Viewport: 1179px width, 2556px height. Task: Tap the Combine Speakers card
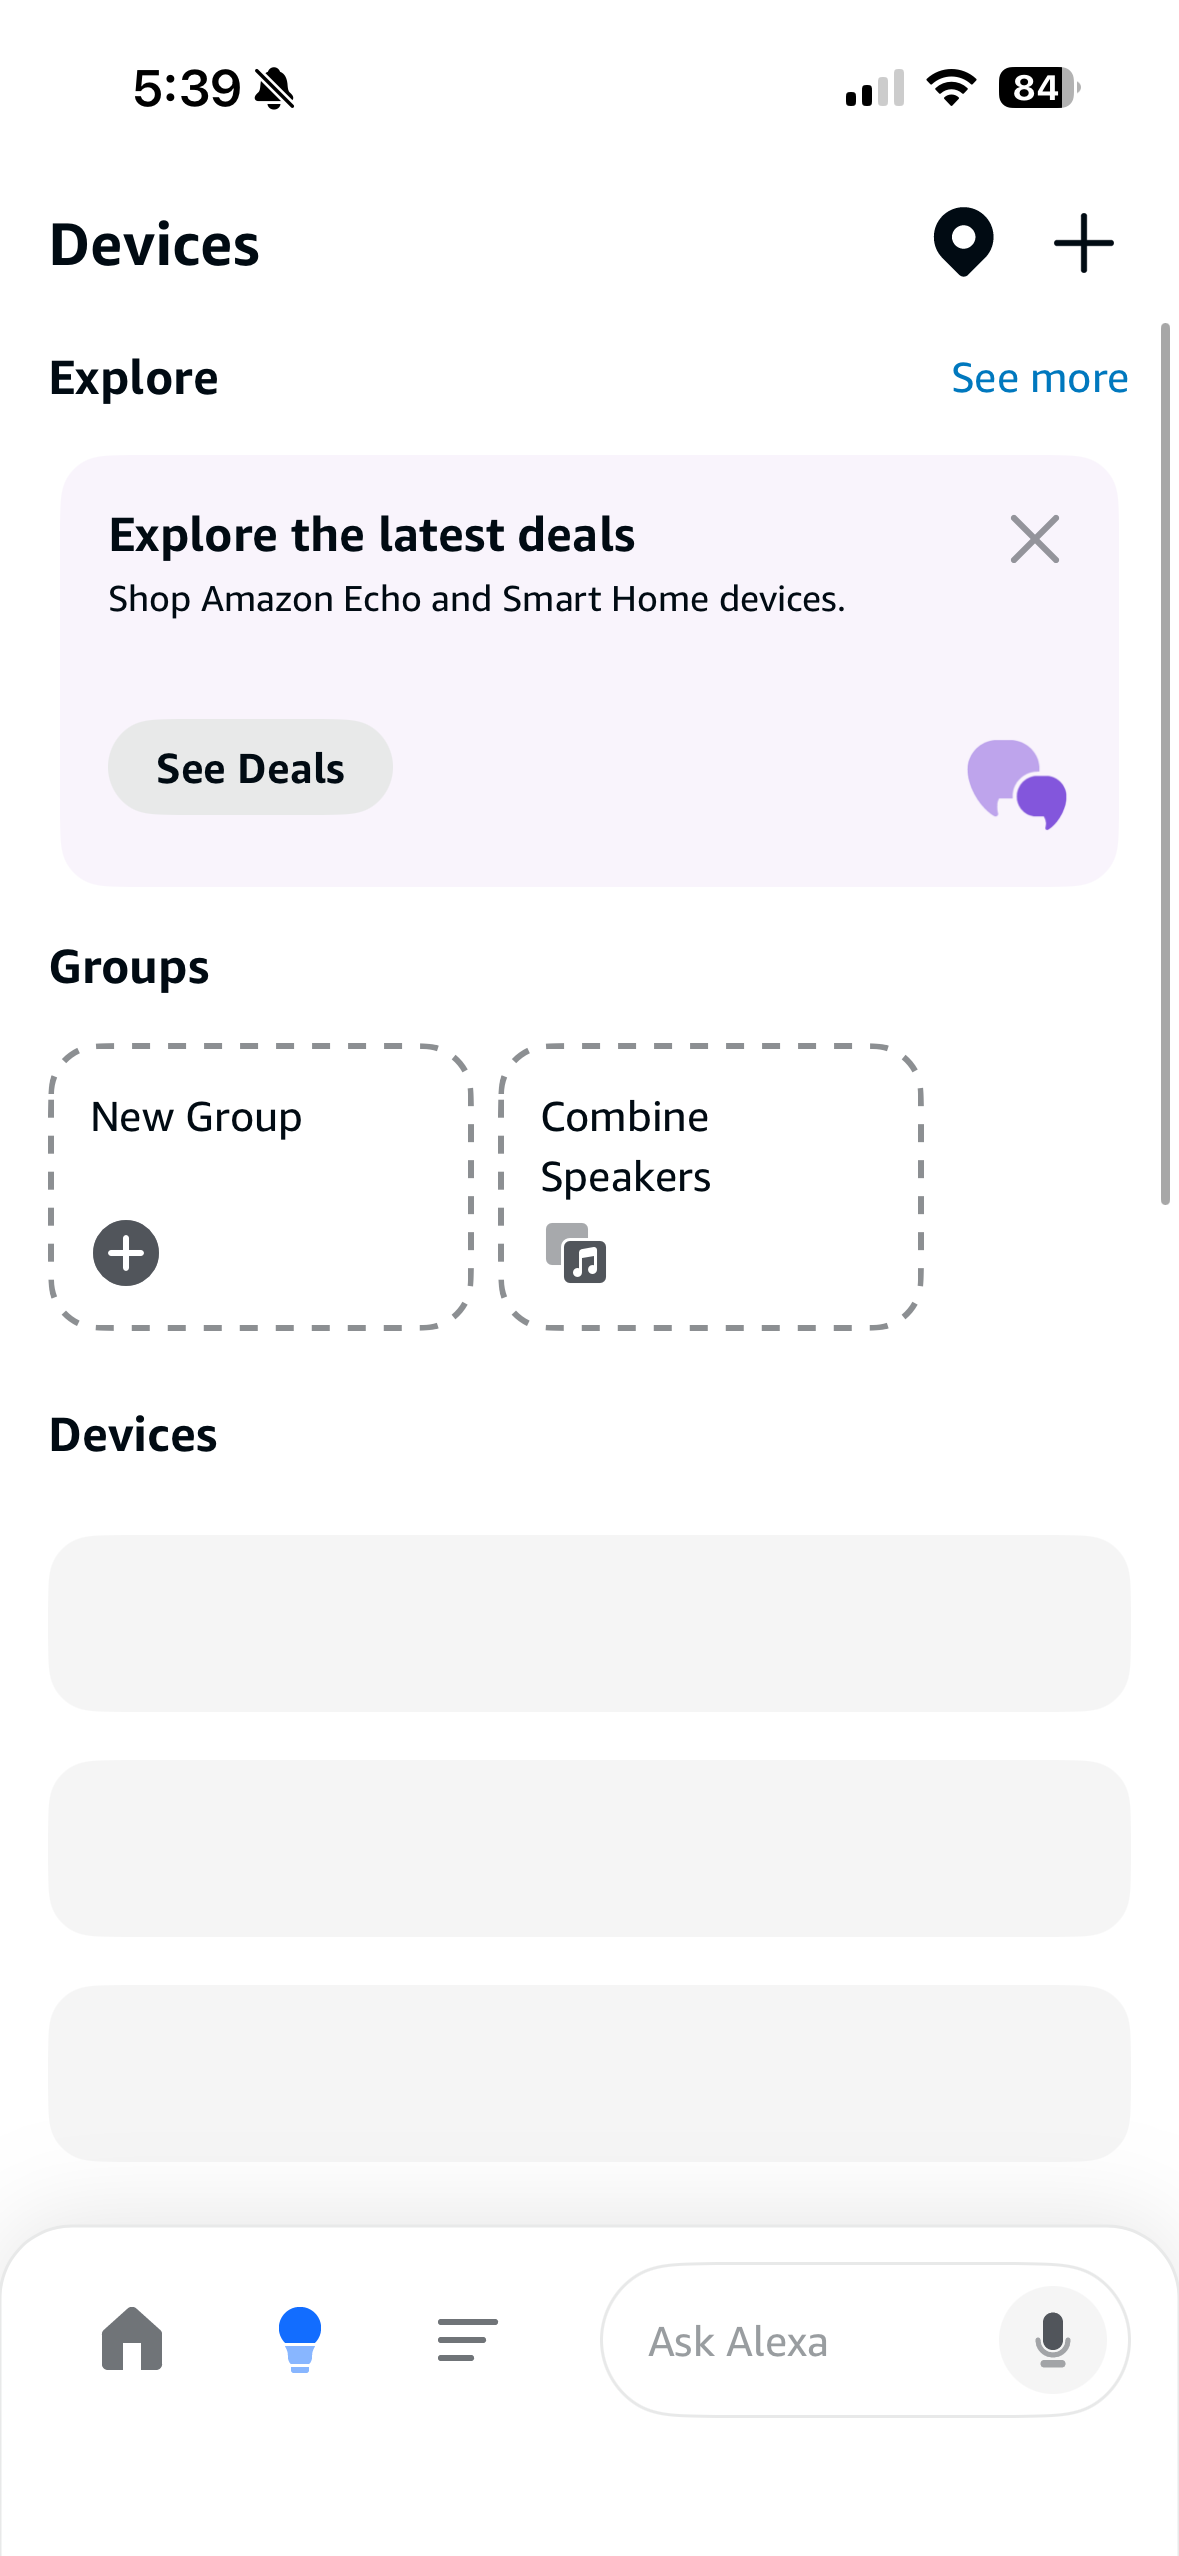tap(710, 1186)
